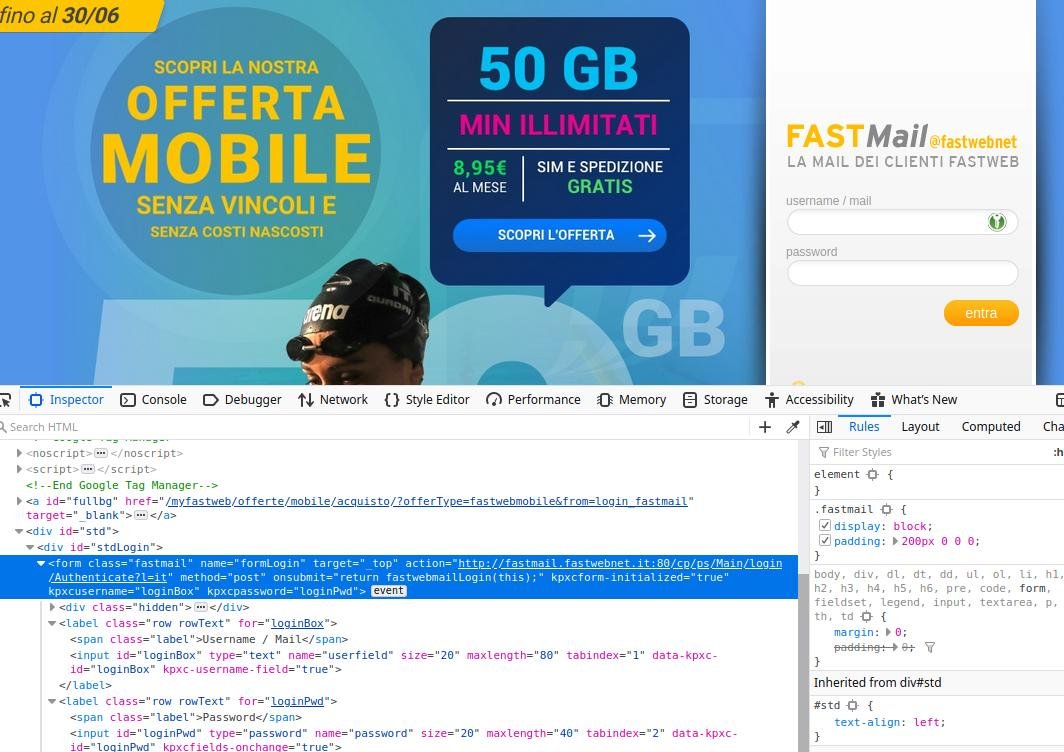The width and height of the screenshot is (1064, 752).
Task: Open the Accessibility panel icon
Action: tap(771, 399)
